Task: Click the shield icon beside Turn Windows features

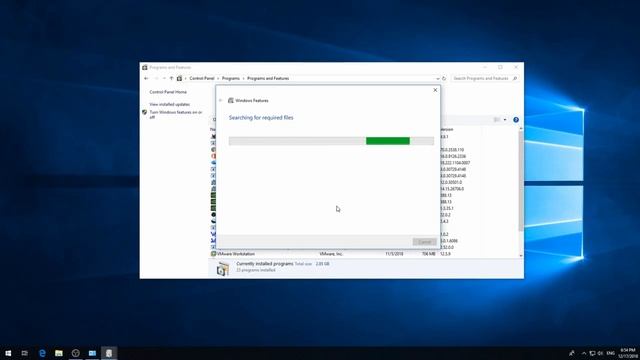Action: (x=144, y=112)
